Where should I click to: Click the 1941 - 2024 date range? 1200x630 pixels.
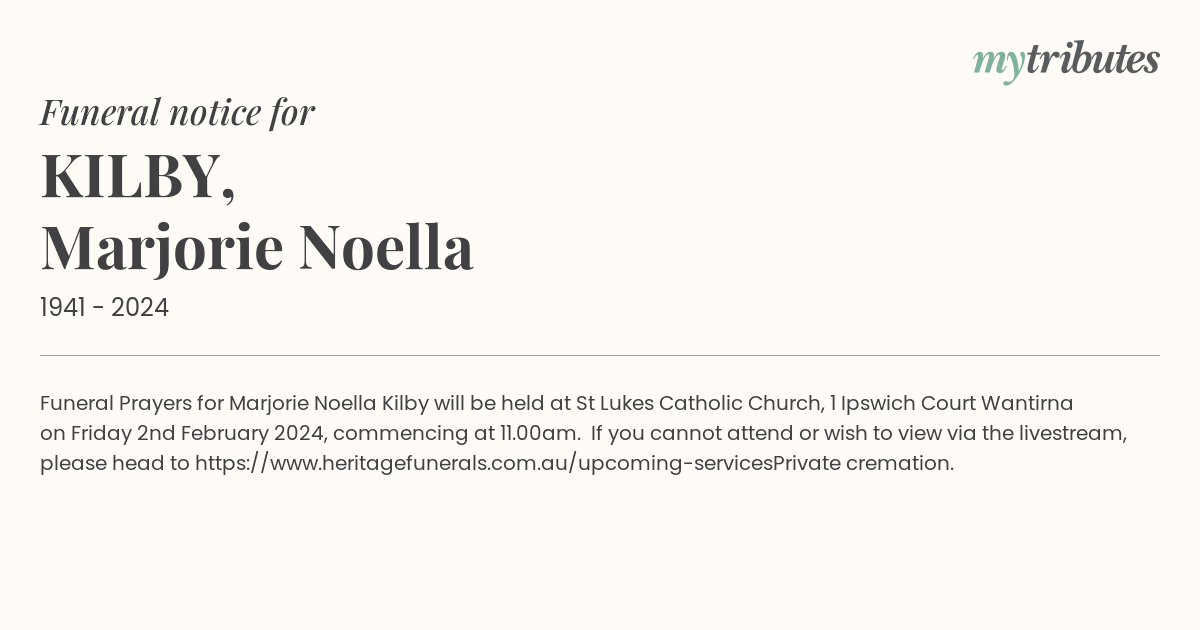point(104,308)
